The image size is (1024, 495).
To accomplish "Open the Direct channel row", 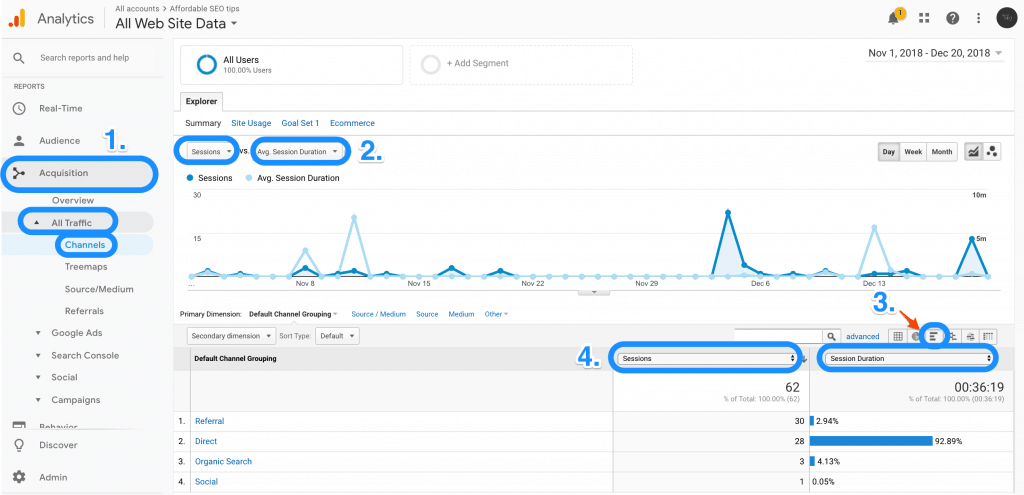I will point(206,441).
